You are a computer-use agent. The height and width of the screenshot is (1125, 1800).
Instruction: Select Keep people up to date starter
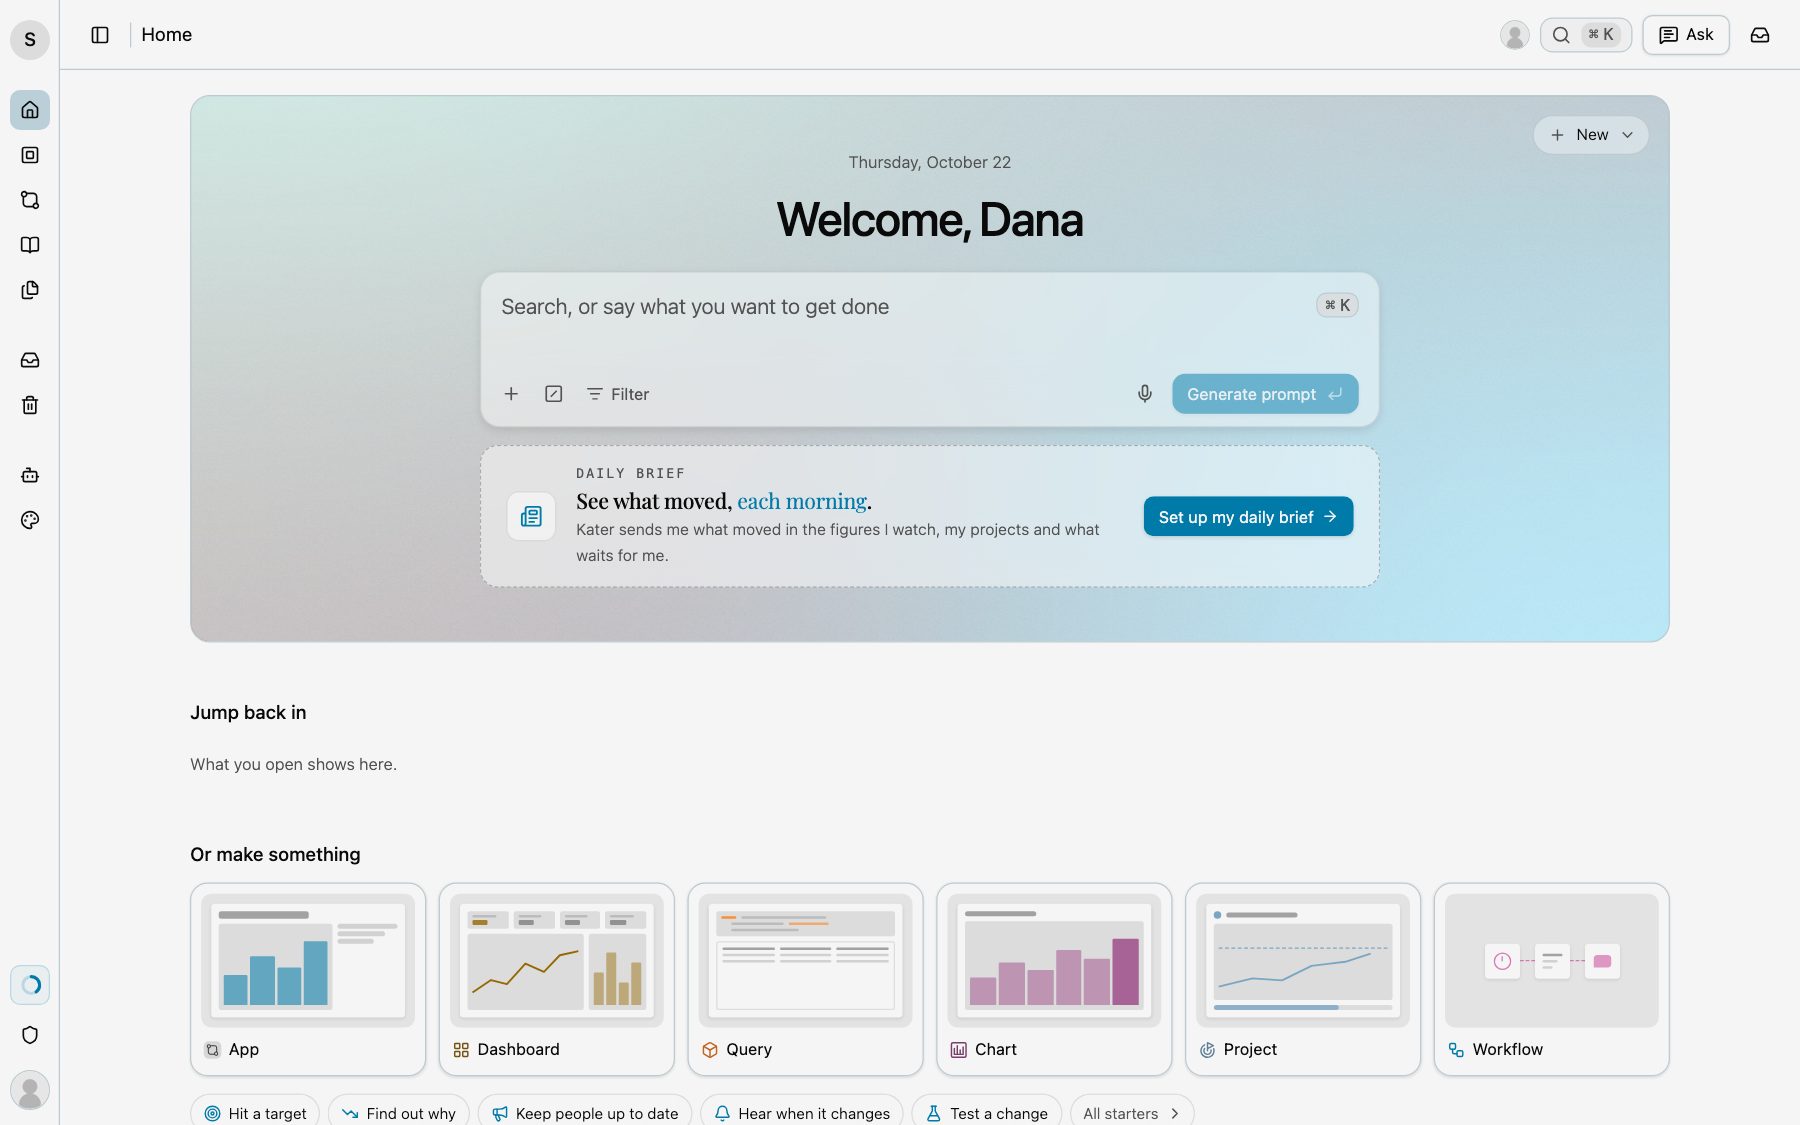[x=585, y=1113]
